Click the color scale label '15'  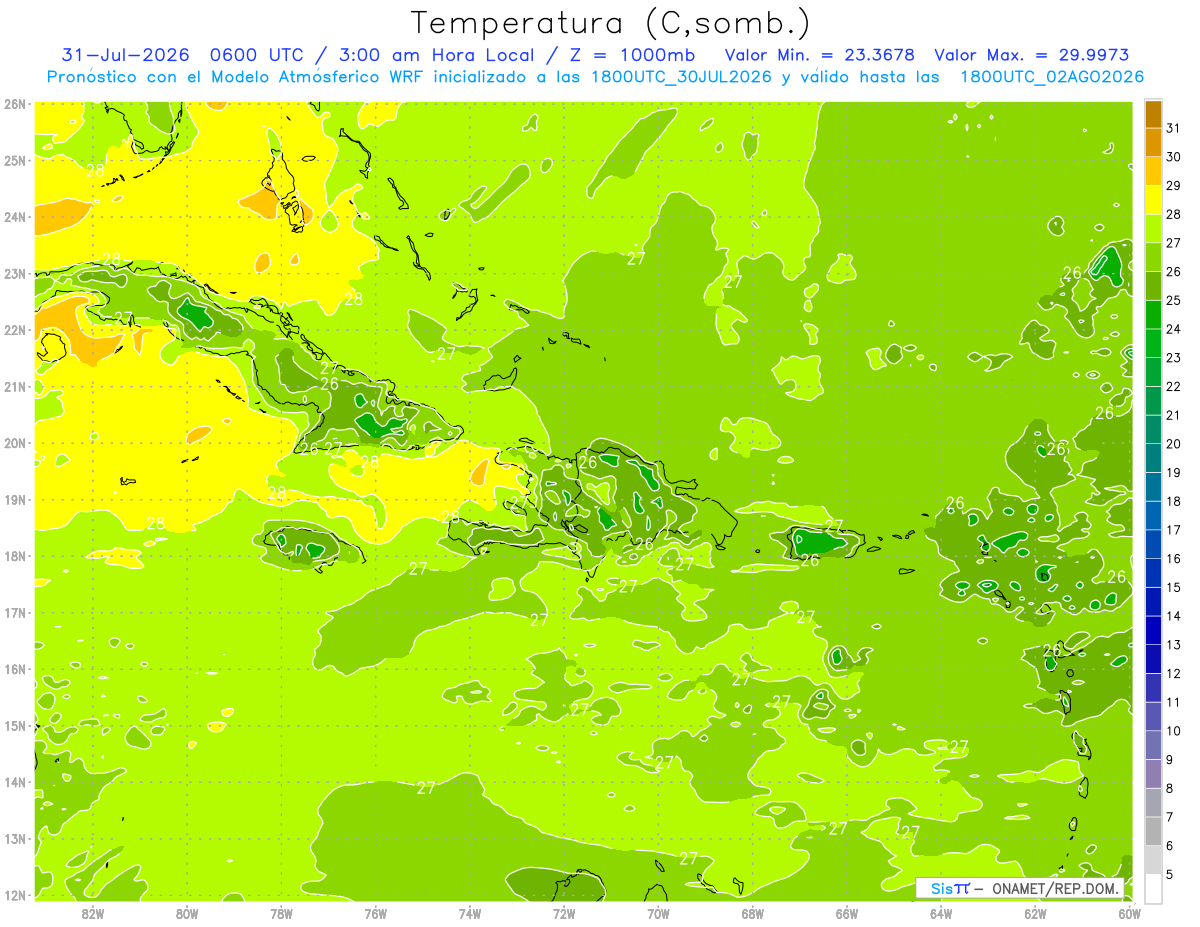tap(1174, 587)
